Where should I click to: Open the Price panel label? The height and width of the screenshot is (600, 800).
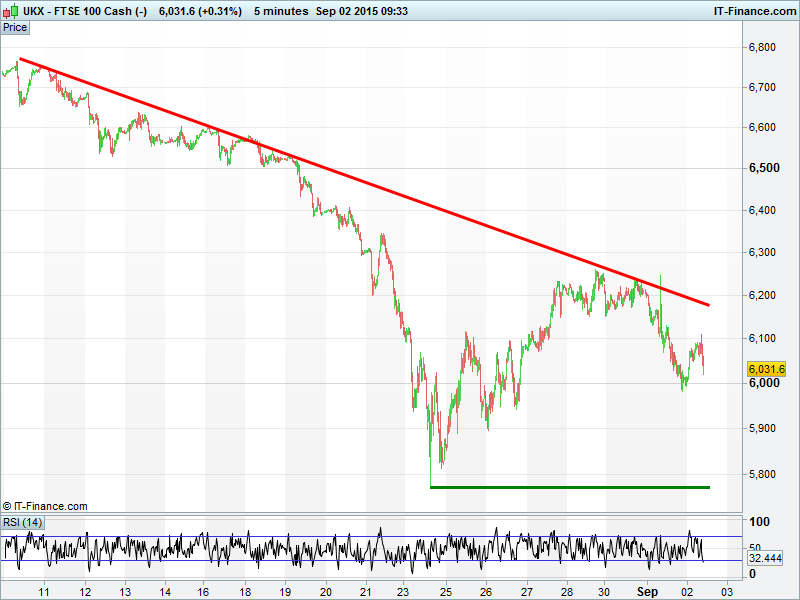pos(15,27)
